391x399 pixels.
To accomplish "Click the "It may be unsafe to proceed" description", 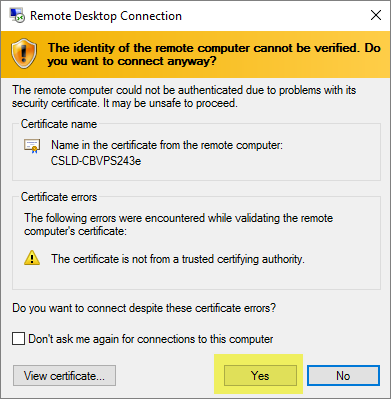I will [x=170, y=103].
